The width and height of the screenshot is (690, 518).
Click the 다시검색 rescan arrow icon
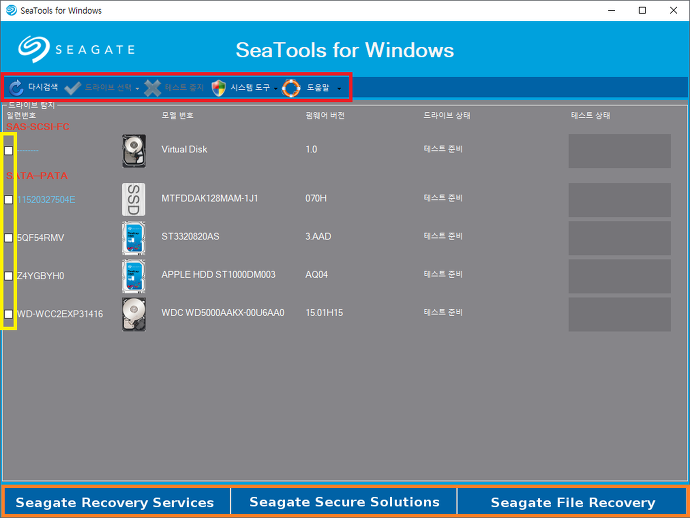tap(16, 88)
